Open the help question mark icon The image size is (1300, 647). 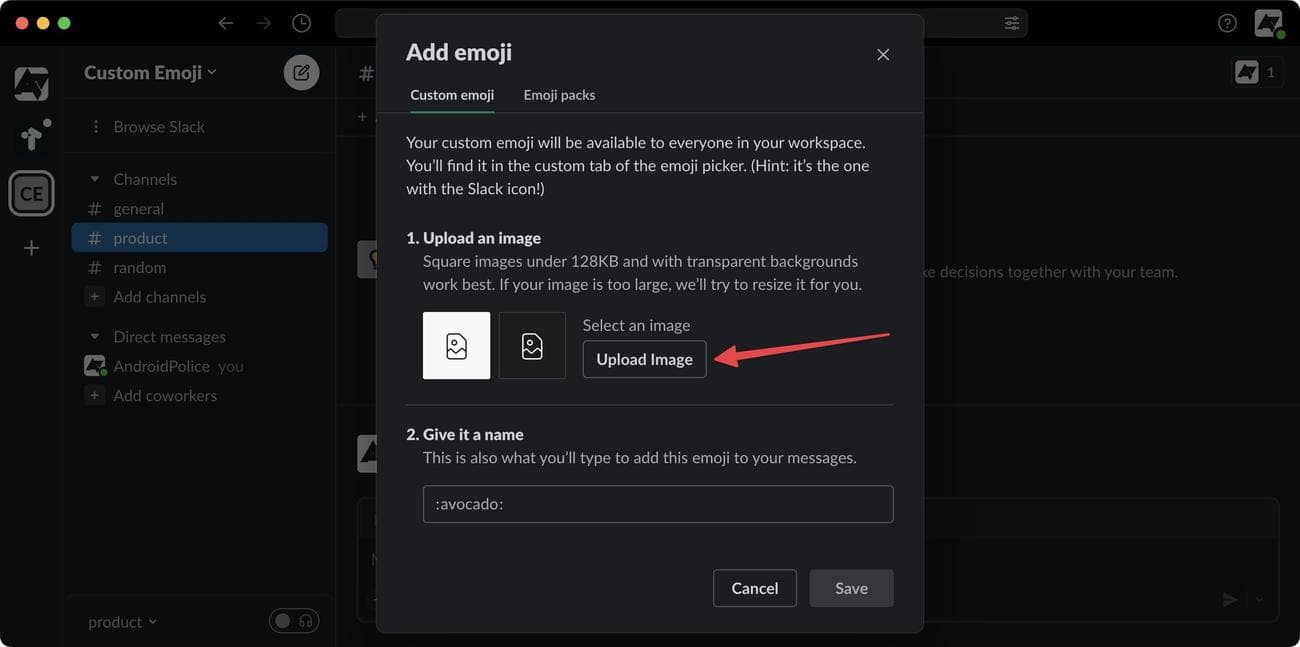pos(1227,23)
